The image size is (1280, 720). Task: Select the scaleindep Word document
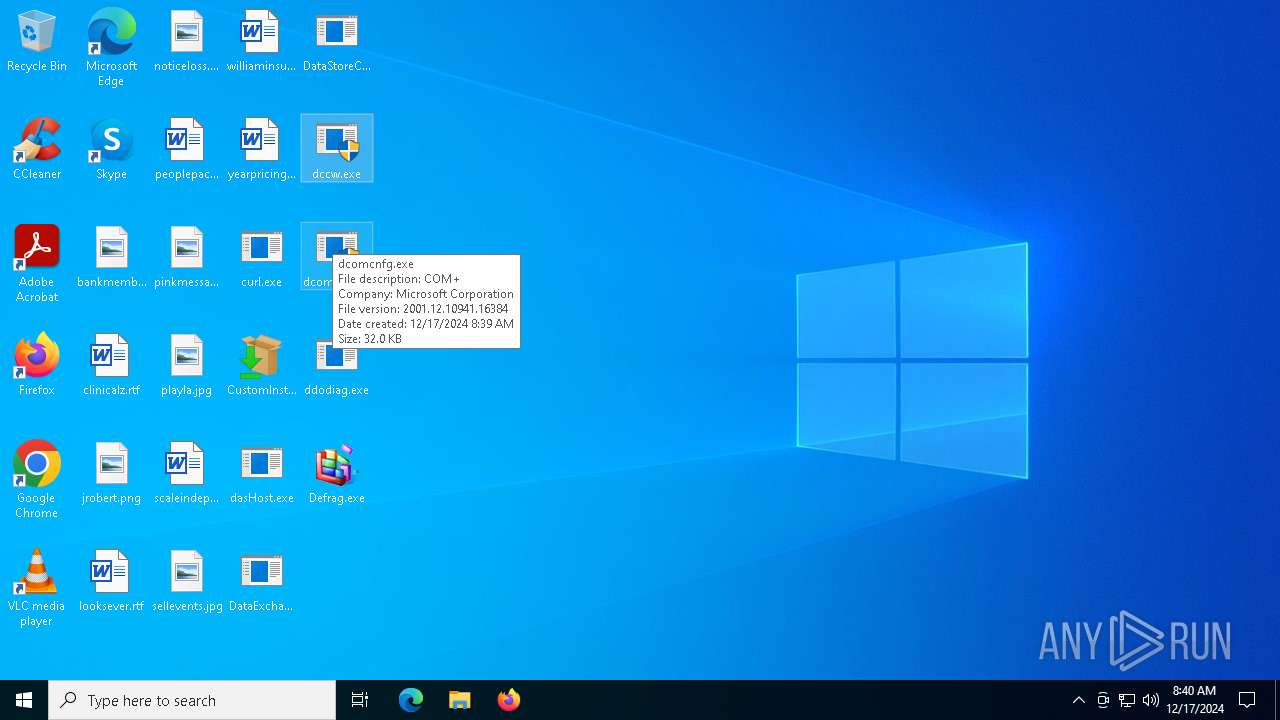(186, 474)
